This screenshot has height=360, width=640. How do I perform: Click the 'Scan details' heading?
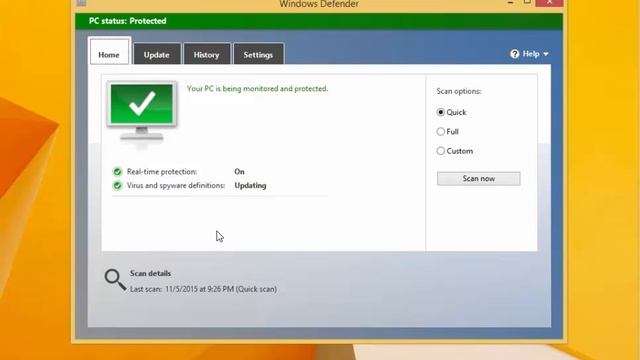150,273
